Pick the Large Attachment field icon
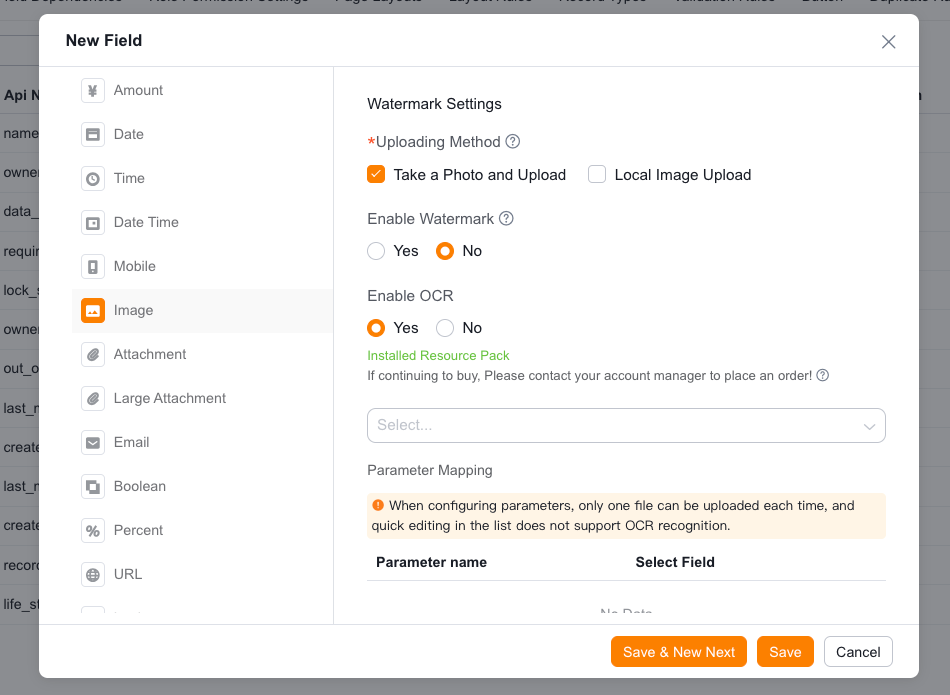 coord(93,399)
